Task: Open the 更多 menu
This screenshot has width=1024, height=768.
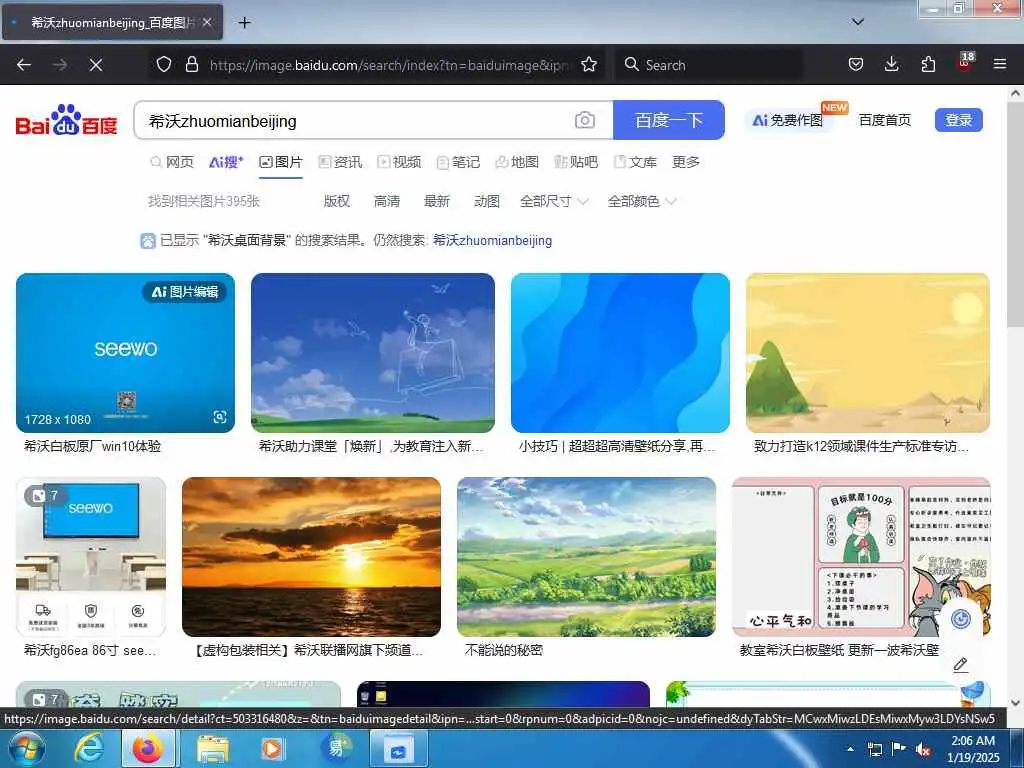Action: coord(686,162)
